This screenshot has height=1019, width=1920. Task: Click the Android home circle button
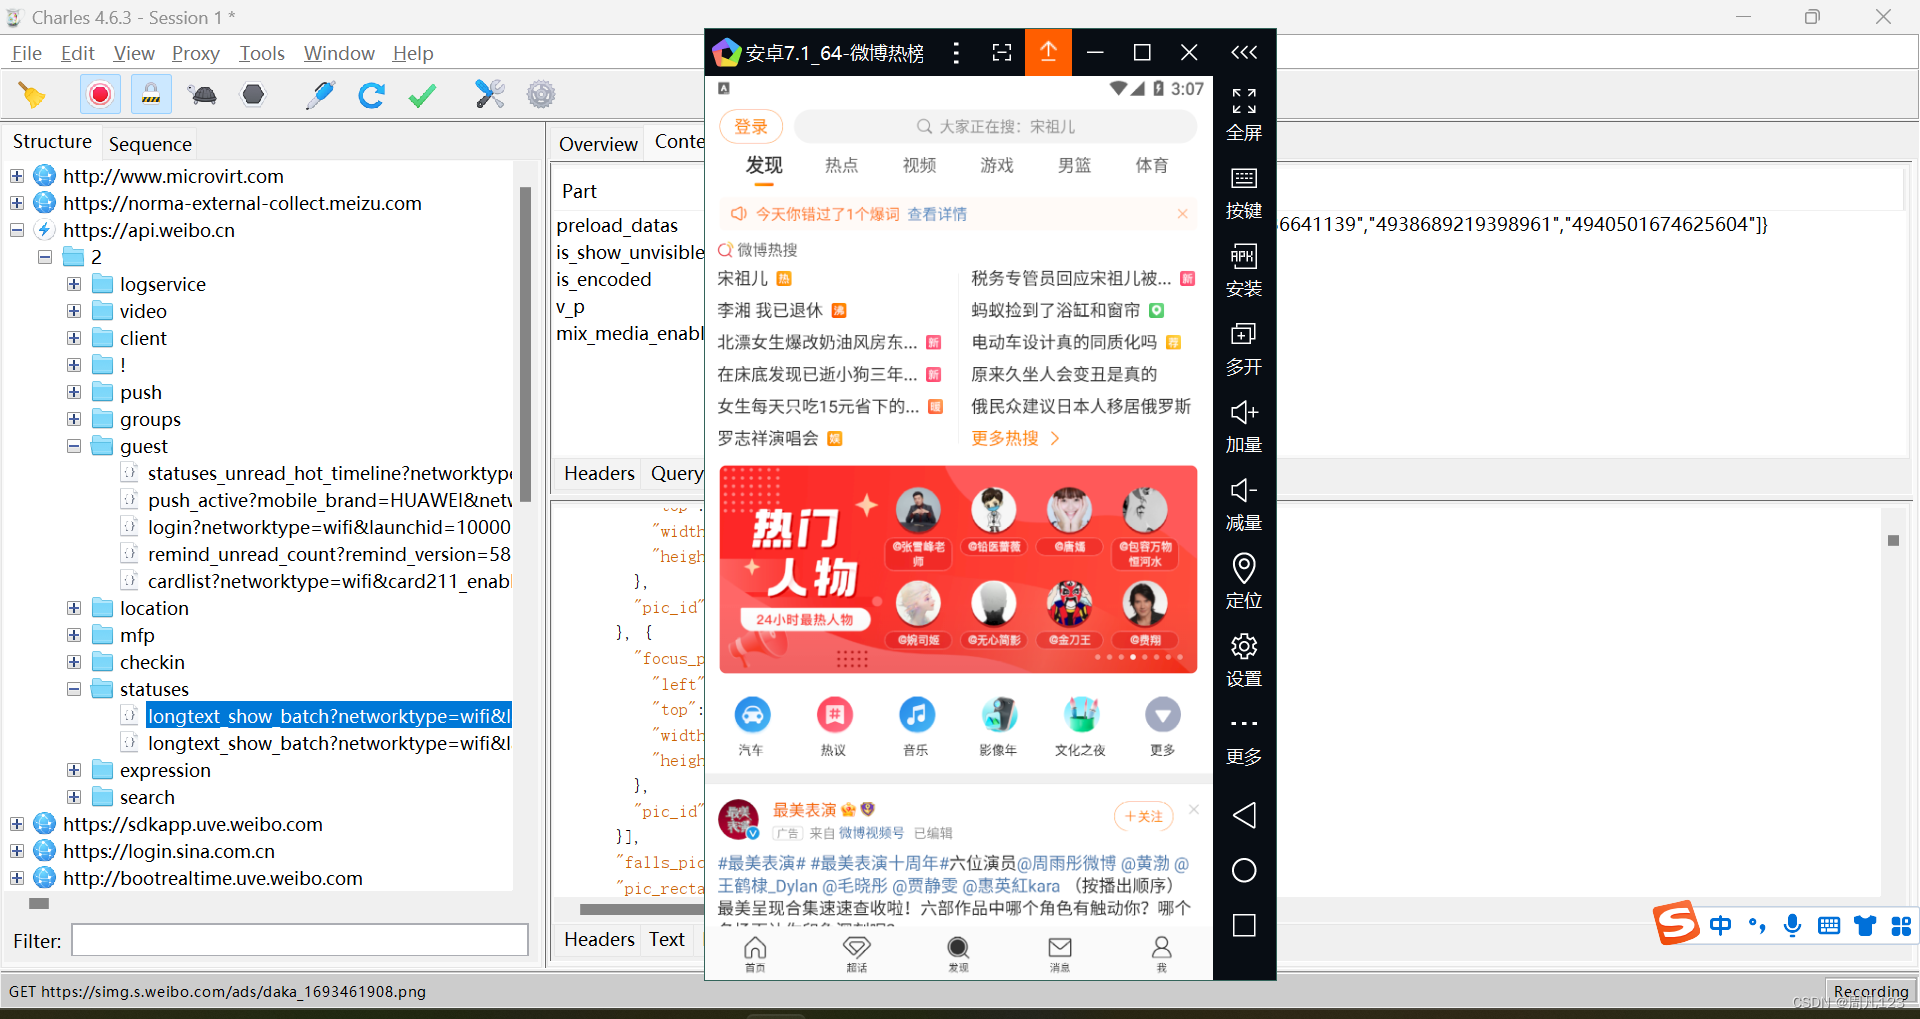coord(1244,871)
